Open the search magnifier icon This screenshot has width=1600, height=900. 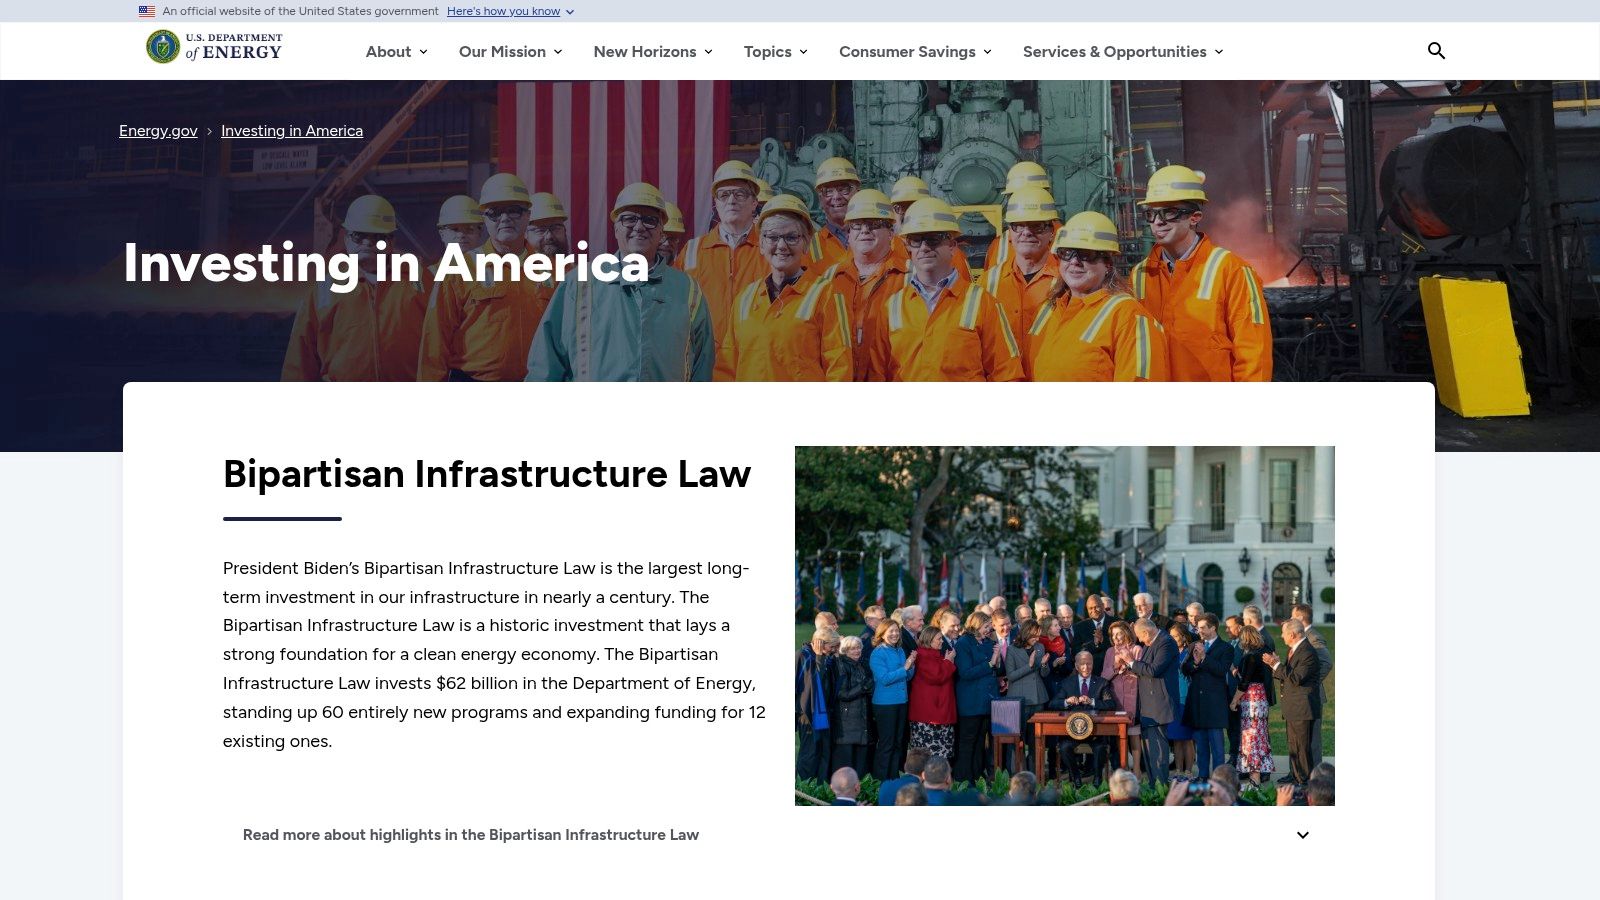[x=1436, y=51]
